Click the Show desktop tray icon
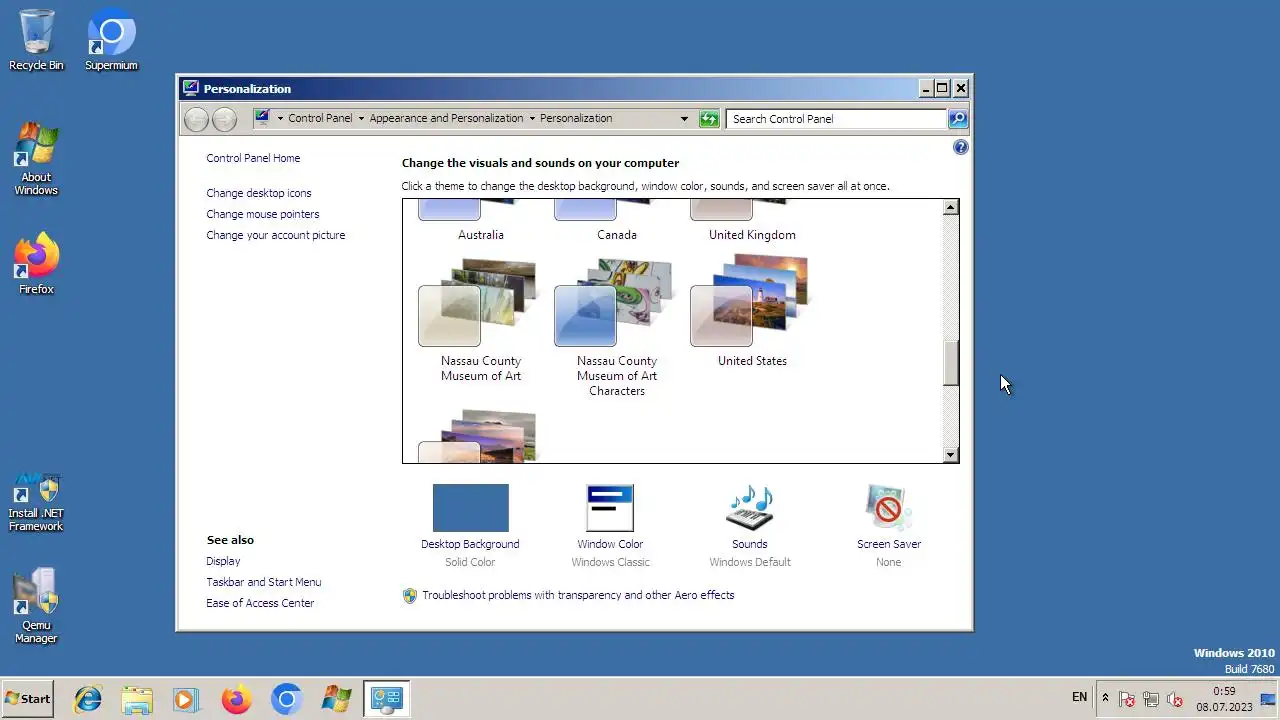1280x720 pixels. click(x=1269, y=699)
